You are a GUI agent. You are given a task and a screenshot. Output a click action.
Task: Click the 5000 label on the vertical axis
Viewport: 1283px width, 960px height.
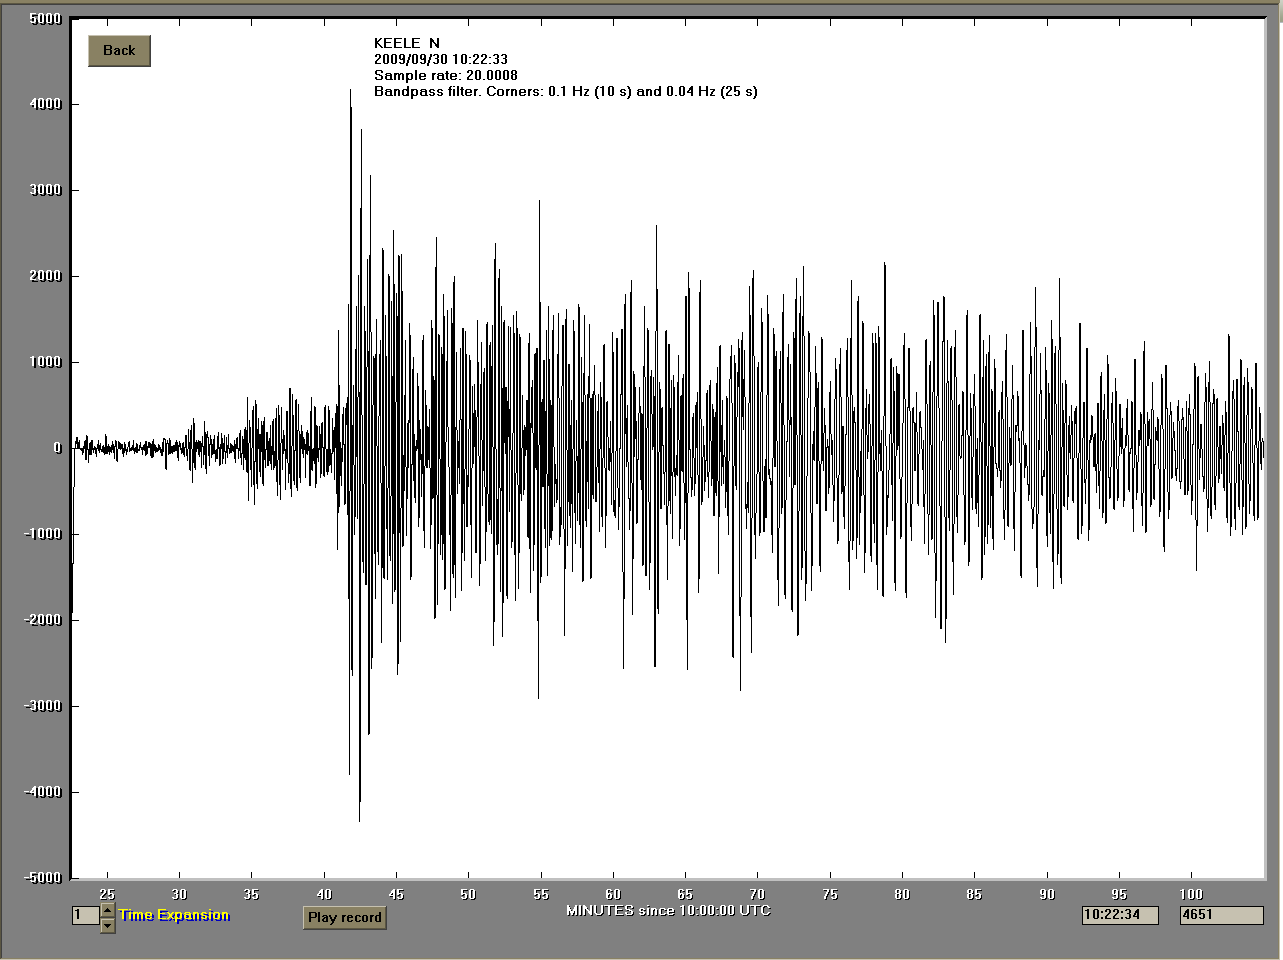46,18
